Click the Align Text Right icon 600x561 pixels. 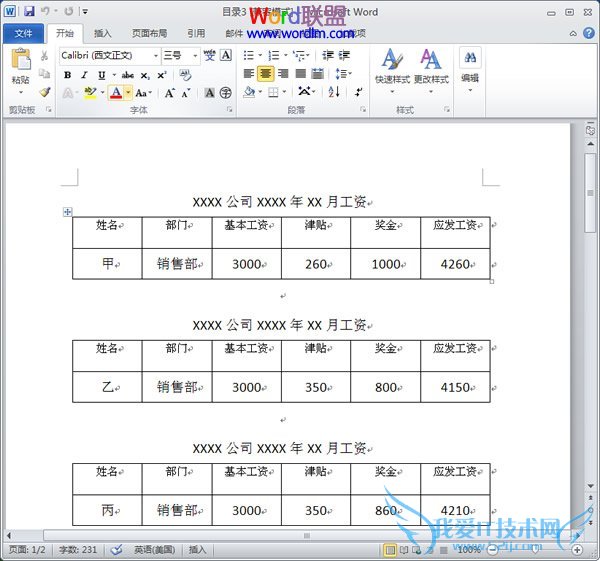tap(283, 73)
